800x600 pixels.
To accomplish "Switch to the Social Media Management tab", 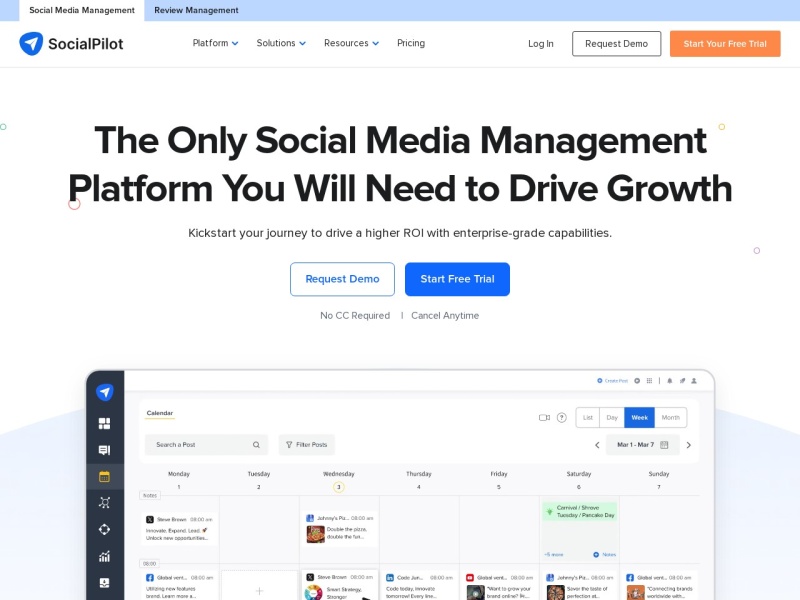I will point(82,10).
